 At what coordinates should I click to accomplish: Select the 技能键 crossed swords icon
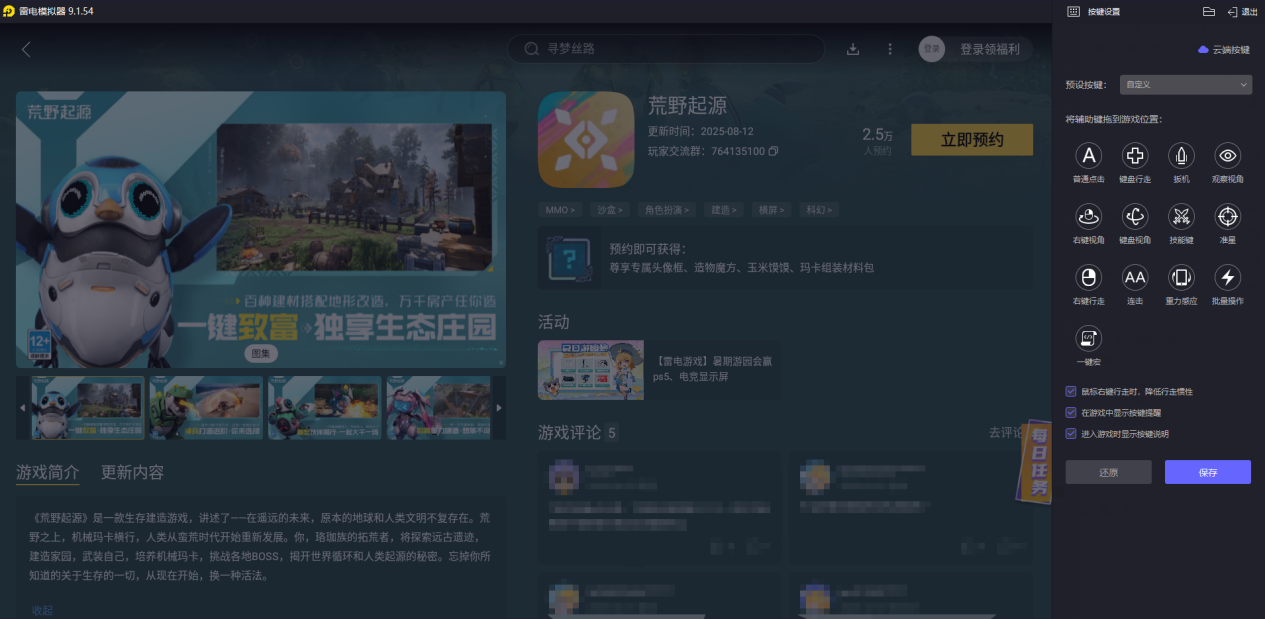pyautogui.click(x=1181, y=216)
